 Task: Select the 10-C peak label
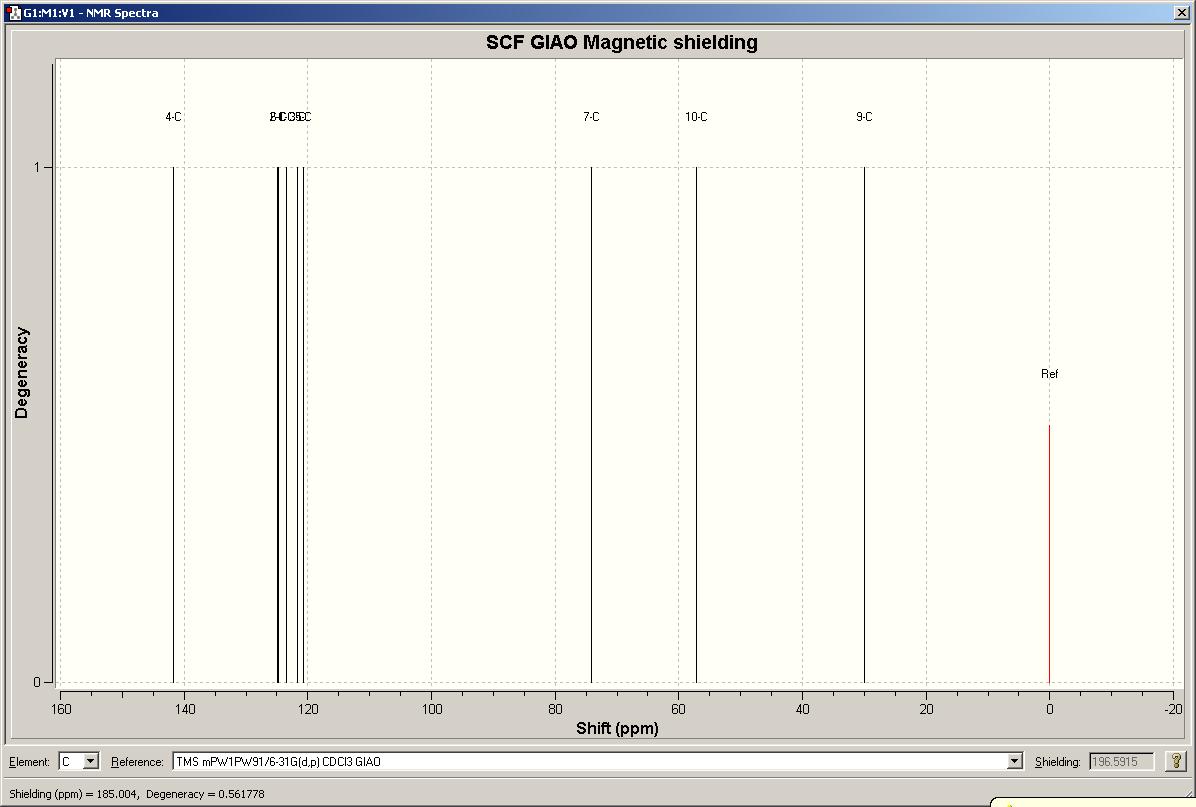click(x=696, y=117)
